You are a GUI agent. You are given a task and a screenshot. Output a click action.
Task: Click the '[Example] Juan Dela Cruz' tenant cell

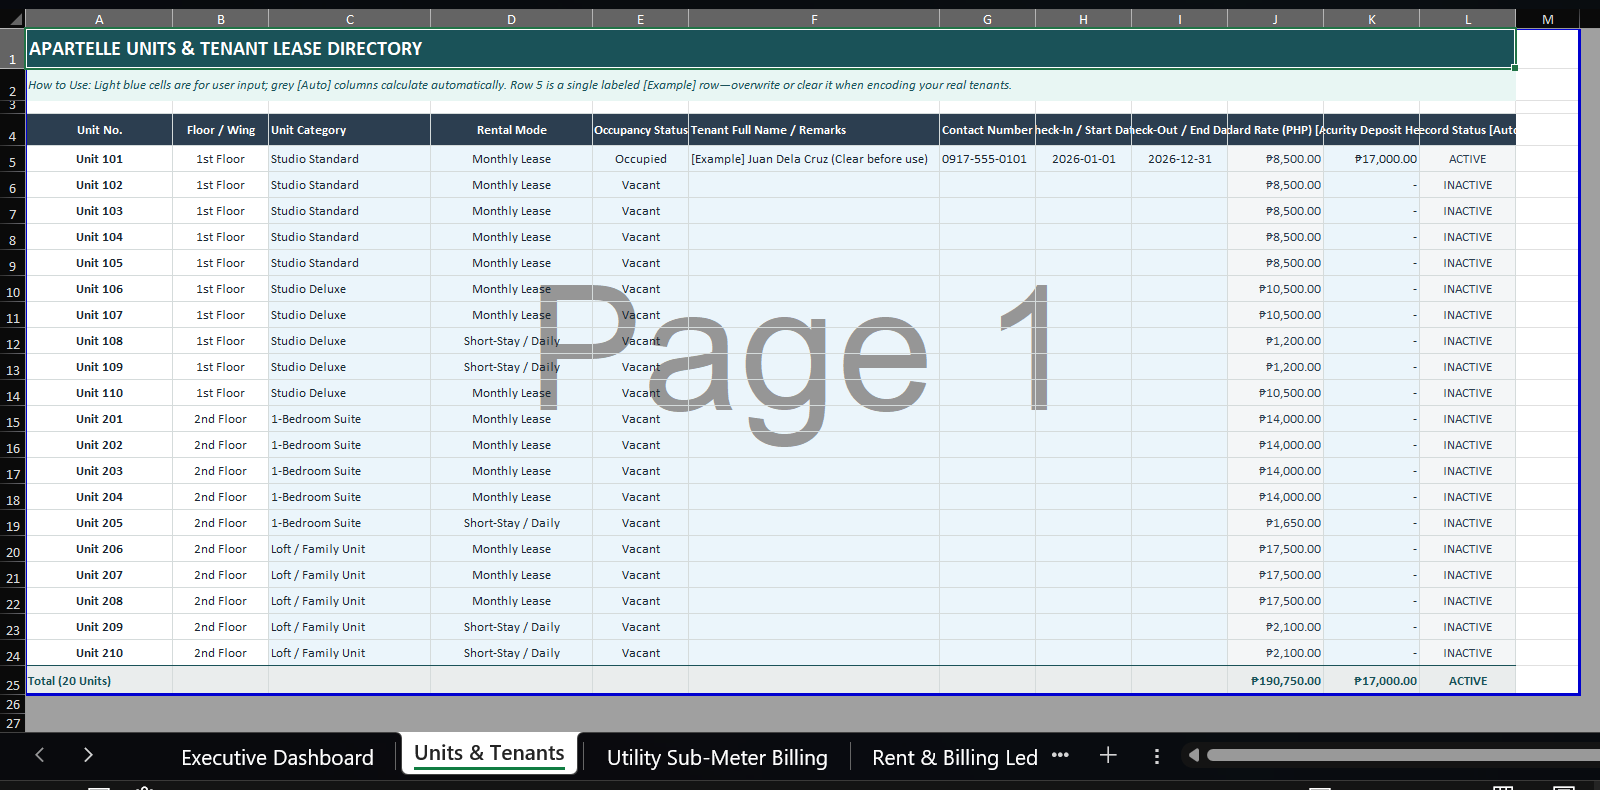[814, 159]
